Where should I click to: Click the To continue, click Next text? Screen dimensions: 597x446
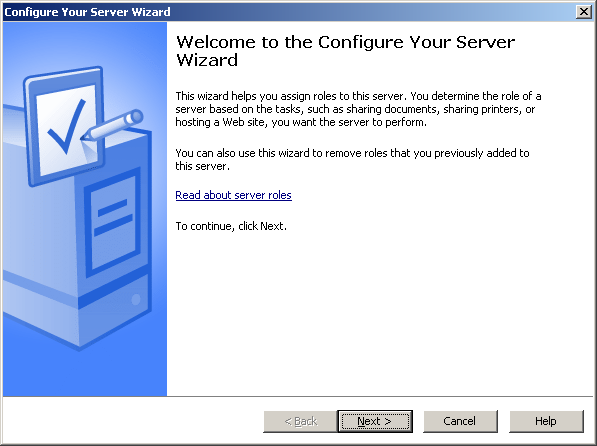pos(231,226)
